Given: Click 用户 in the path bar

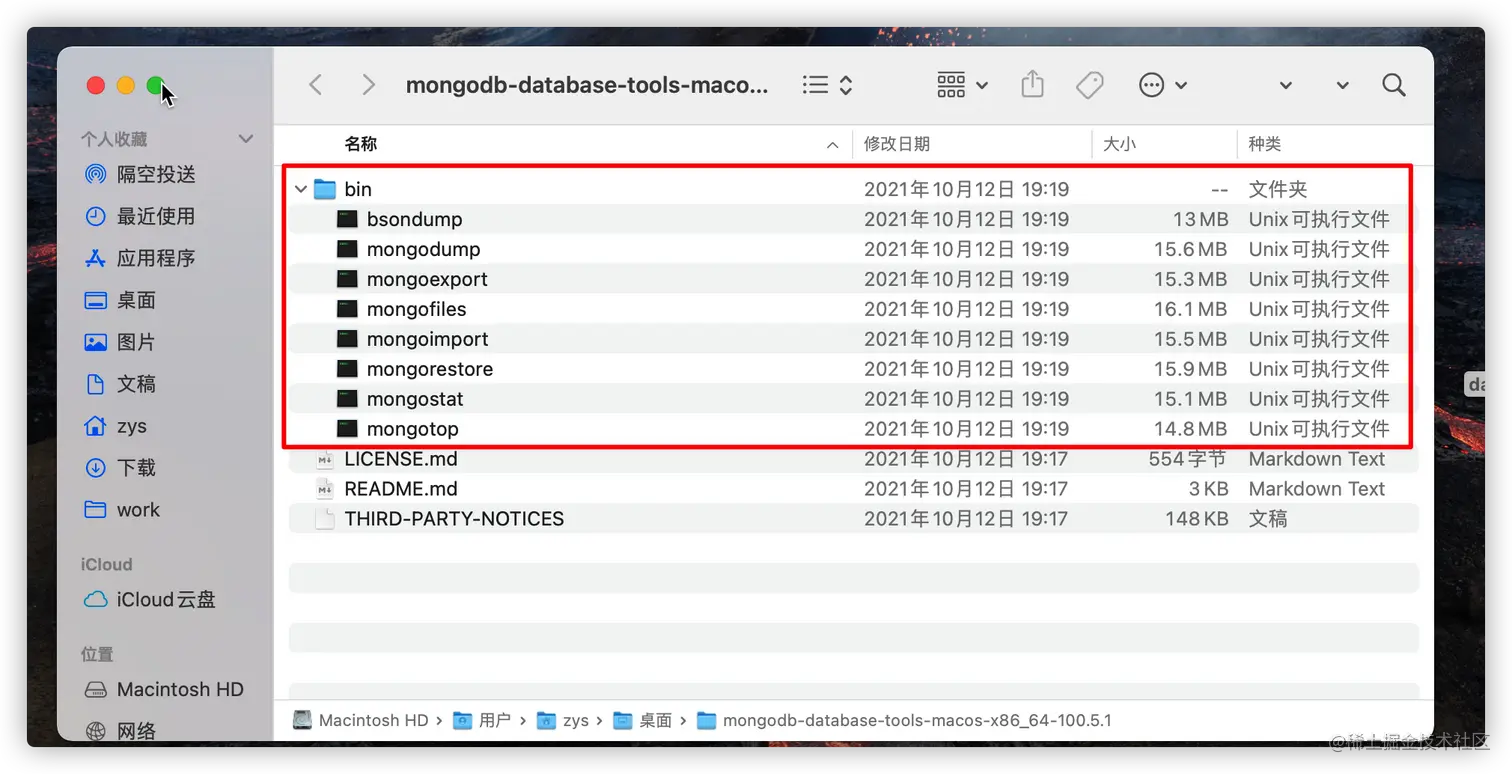Looking at the screenshot, I should tap(482, 720).
